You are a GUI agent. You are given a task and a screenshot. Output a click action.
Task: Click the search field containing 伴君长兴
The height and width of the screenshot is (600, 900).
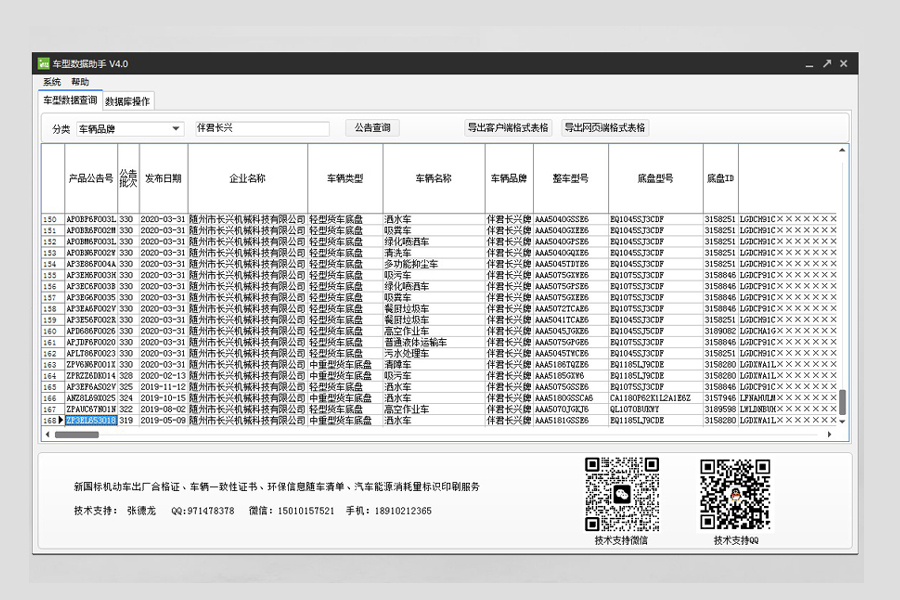pyautogui.click(x=260, y=128)
